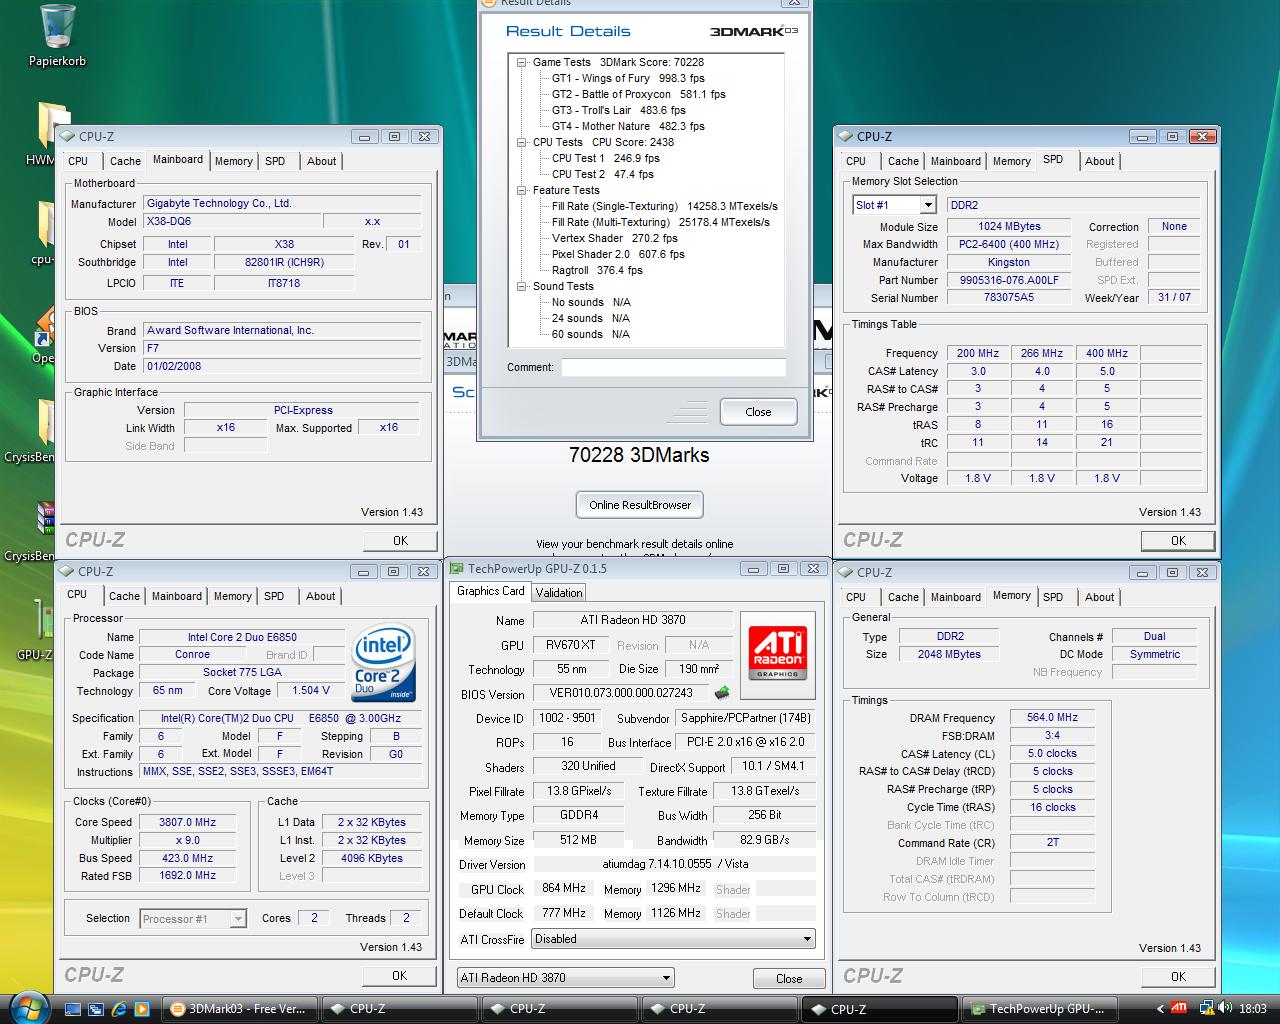
Task: Click Switch Between Windows quick launch icon
Action: tap(96, 1008)
